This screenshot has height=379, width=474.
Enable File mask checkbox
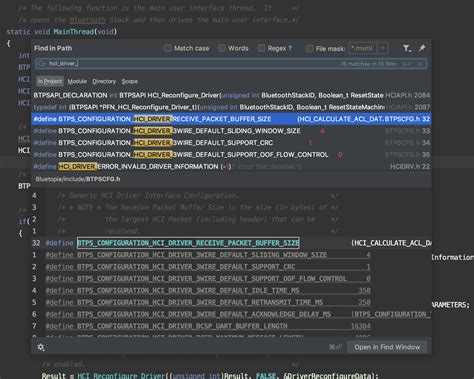309,49
